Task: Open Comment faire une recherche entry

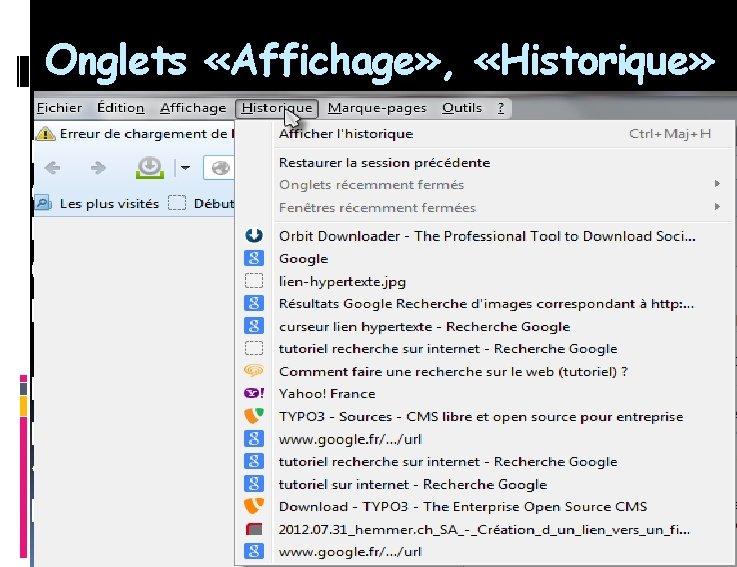Action: coord(484,371)
